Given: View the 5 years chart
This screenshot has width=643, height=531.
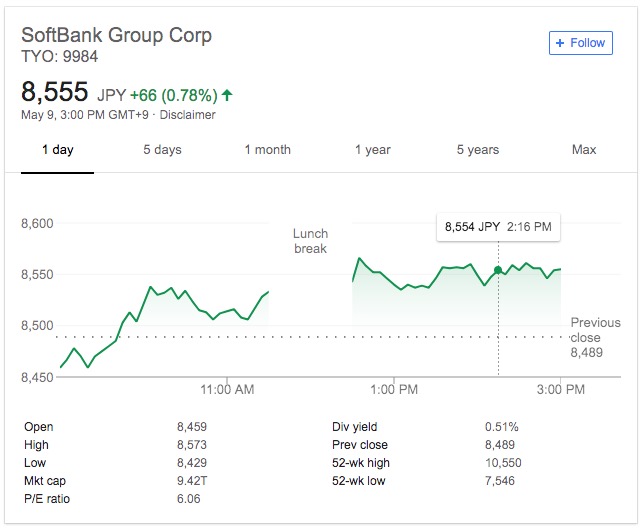Looking at the screenshot, I should tap(477, 150).
